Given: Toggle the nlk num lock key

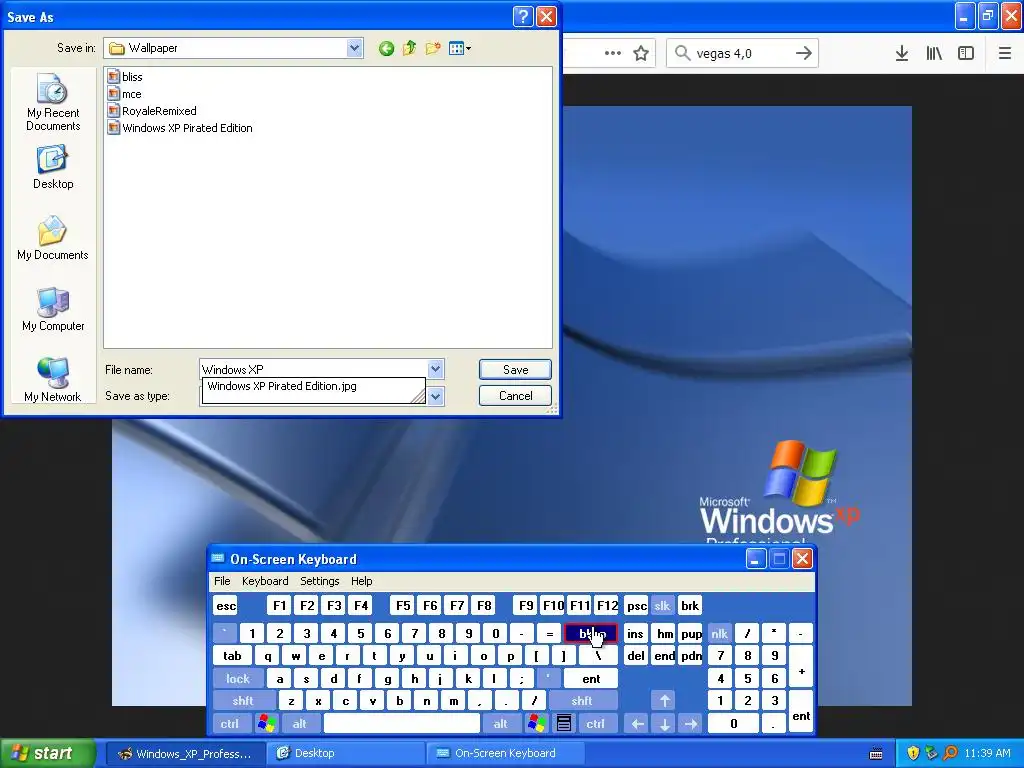Looking at the screenshot, I should [x=719, y=633].
